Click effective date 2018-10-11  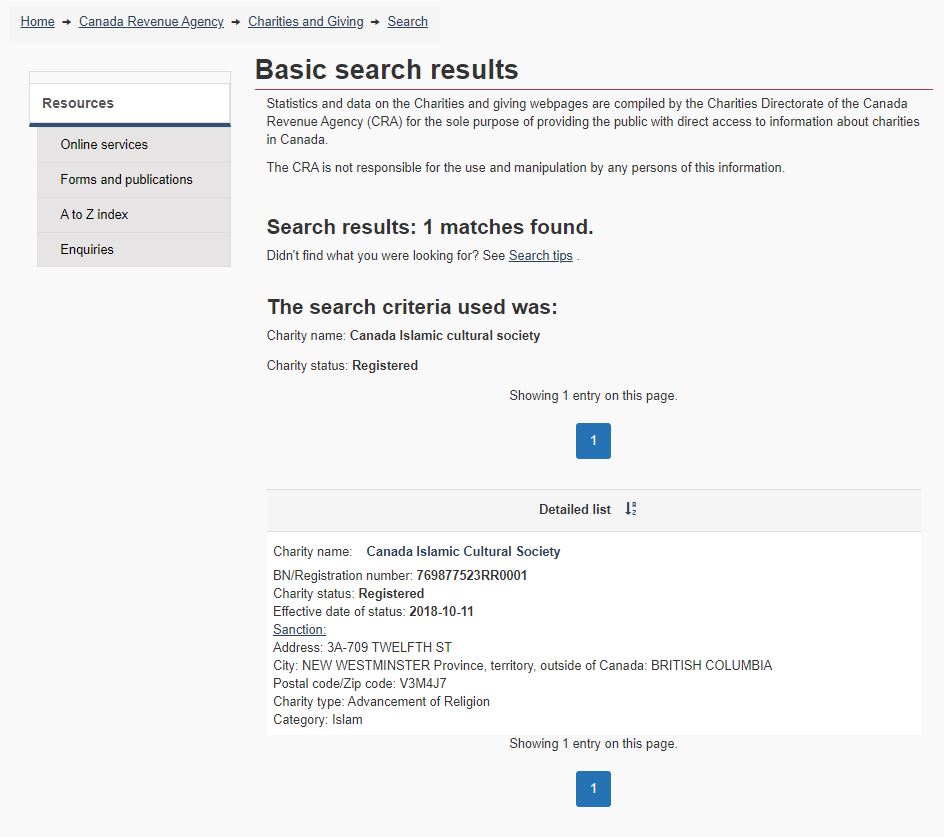(441, 611)
